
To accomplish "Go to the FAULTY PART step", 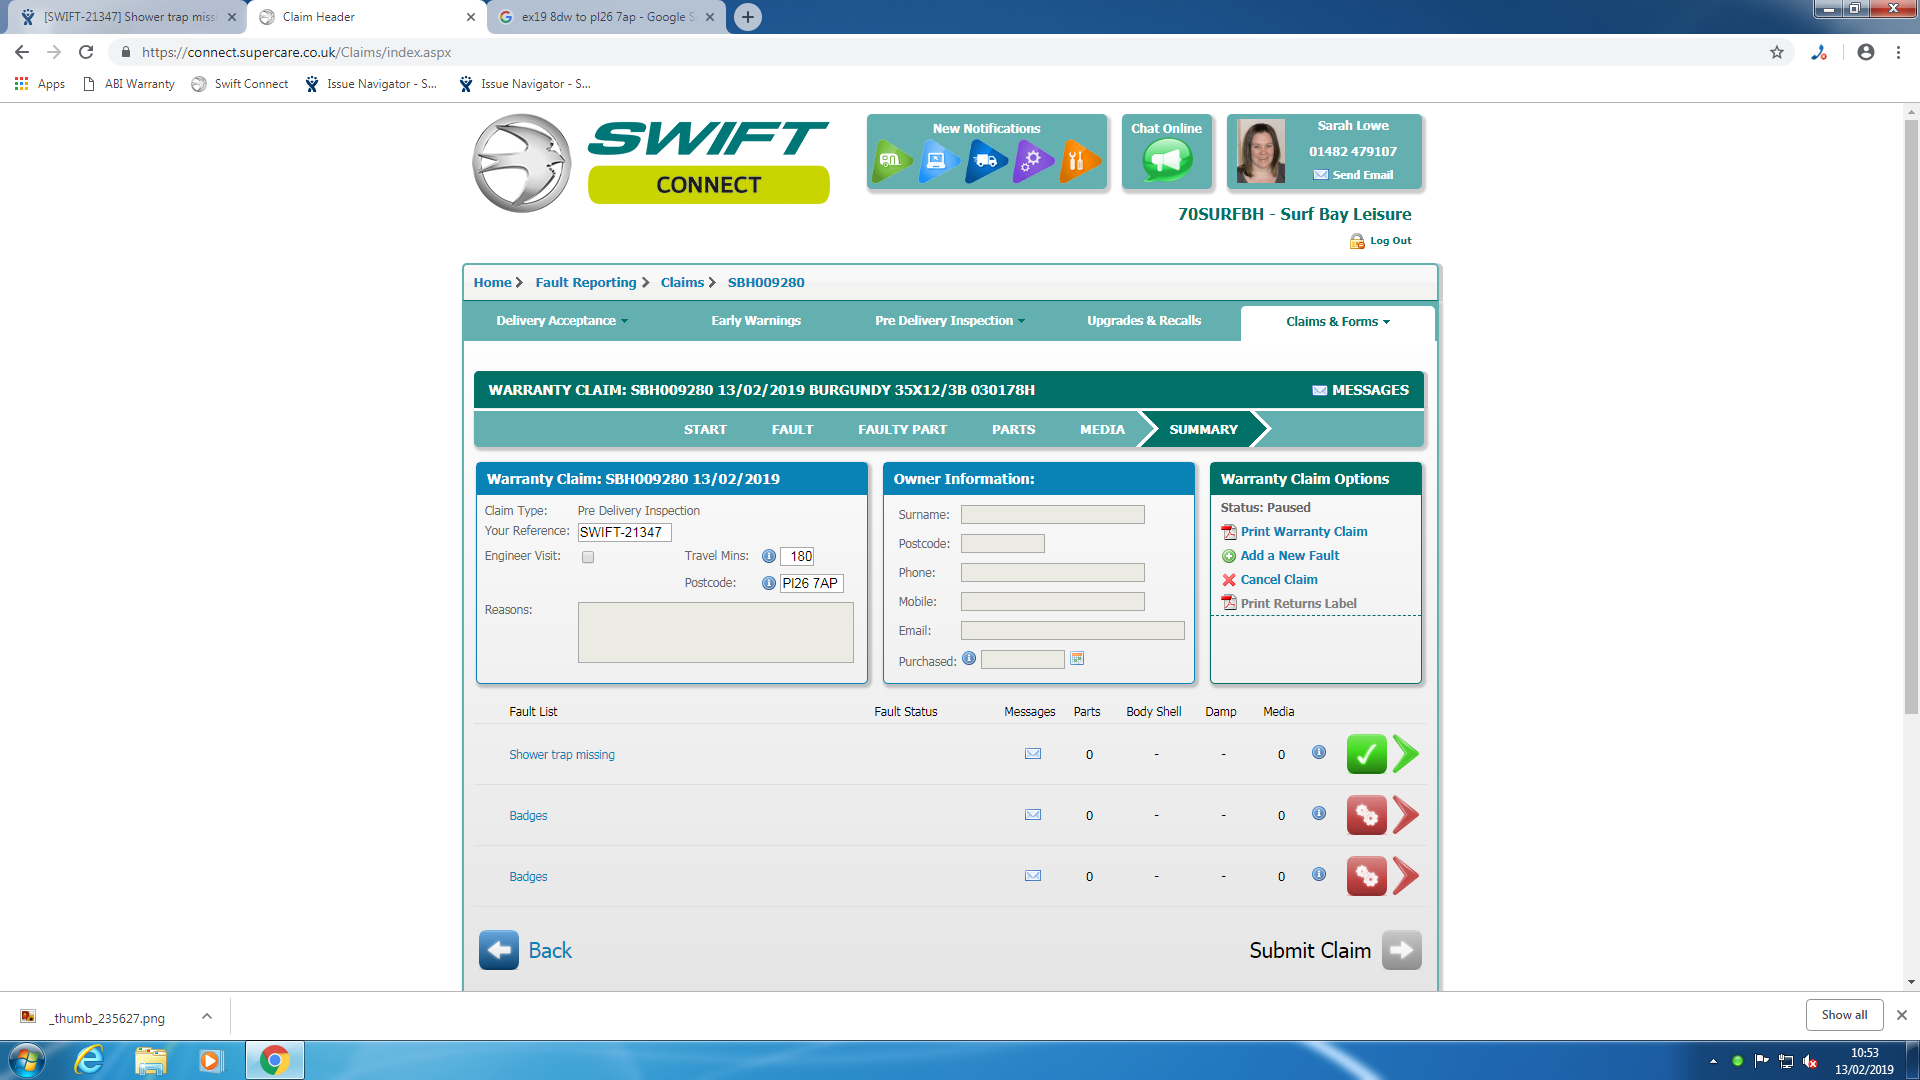I will click(x=902, y=430).
